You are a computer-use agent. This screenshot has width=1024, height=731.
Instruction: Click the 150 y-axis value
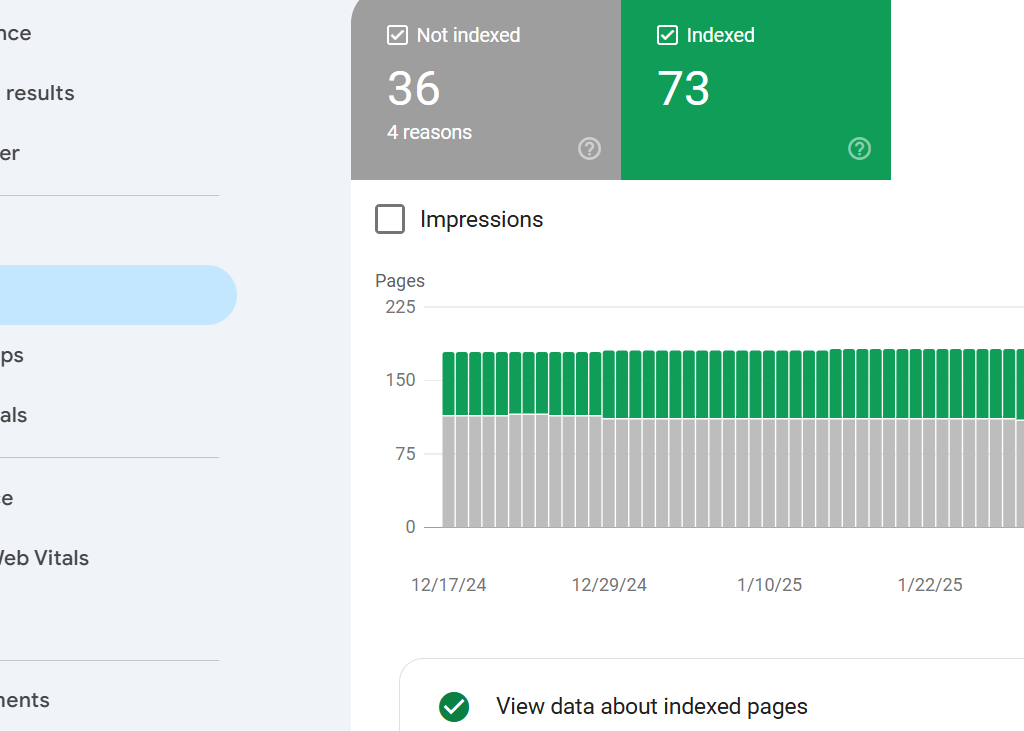[x=400, y=380]
